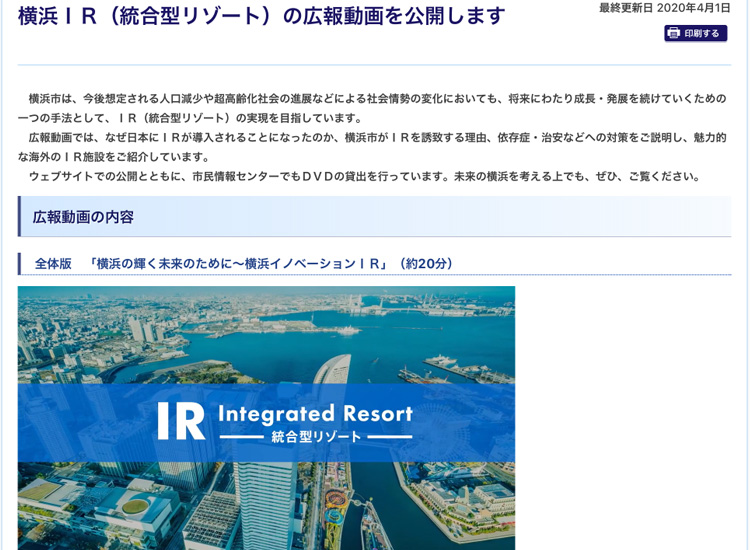Select the page title 横浜IR（統合型リゾート）の広報動画を公開します
The height and width of the screenshot is (550, 750).
click(x=261, y=17)
